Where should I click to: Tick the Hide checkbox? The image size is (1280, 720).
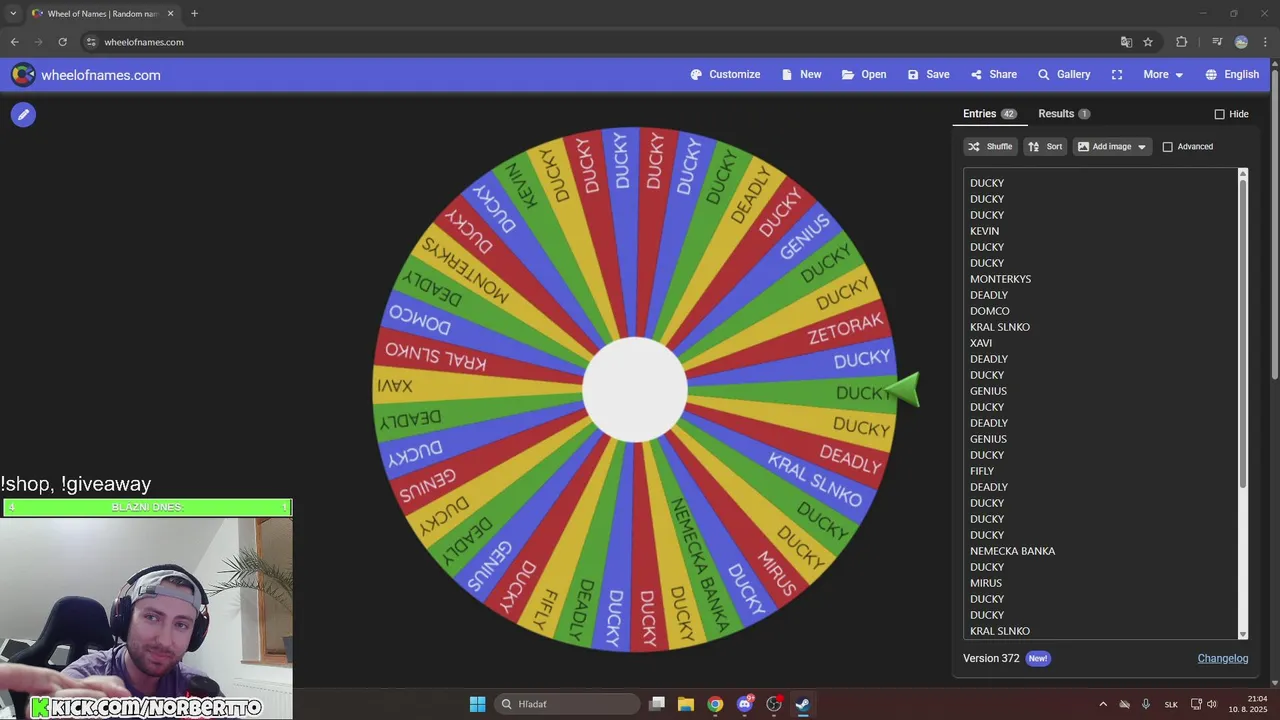[1219, 114]
